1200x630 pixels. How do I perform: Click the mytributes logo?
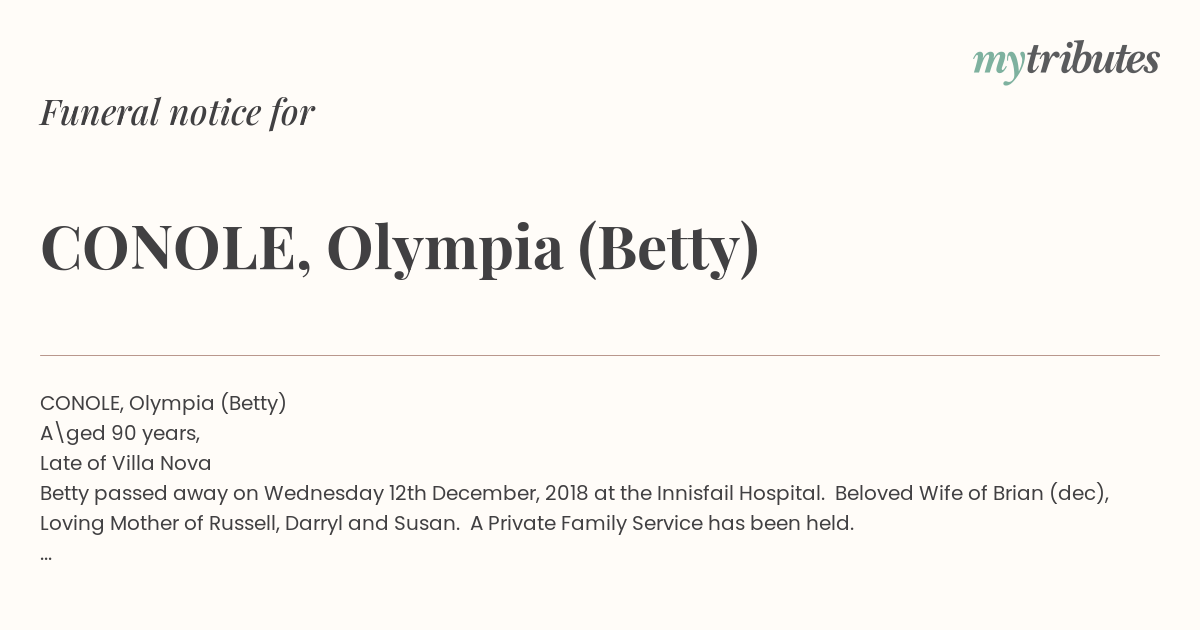(x=1066, y=61)
